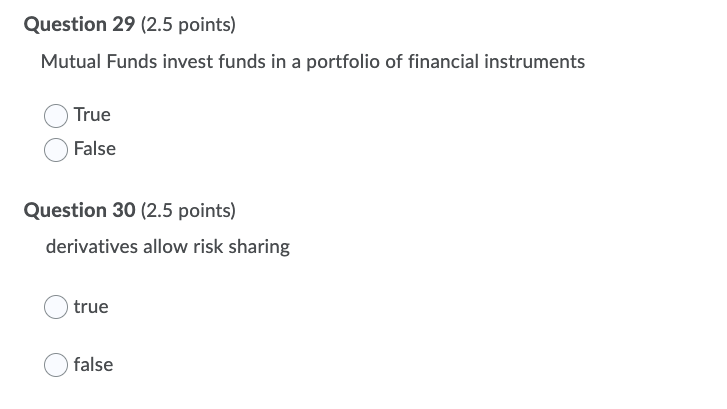Select the False radio button for Question 29

click(x=56, y=150)
